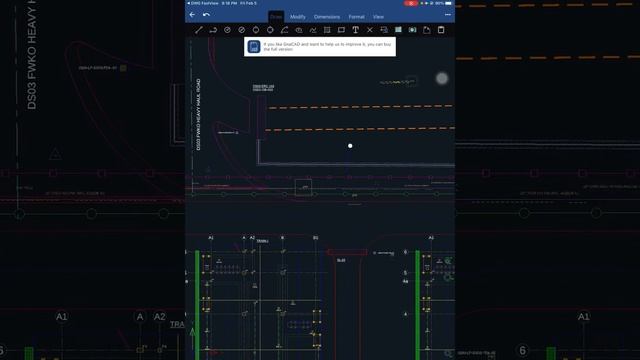The height and width of the screenshot is (360, 640).
Task: Open the View tab
Action: pyautogui.click(x=378, y=17)
